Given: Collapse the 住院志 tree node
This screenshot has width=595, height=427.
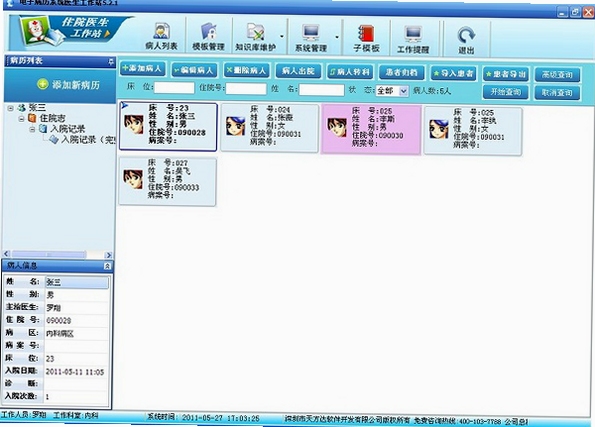Looking at the screenshot, I should [22, 119].
